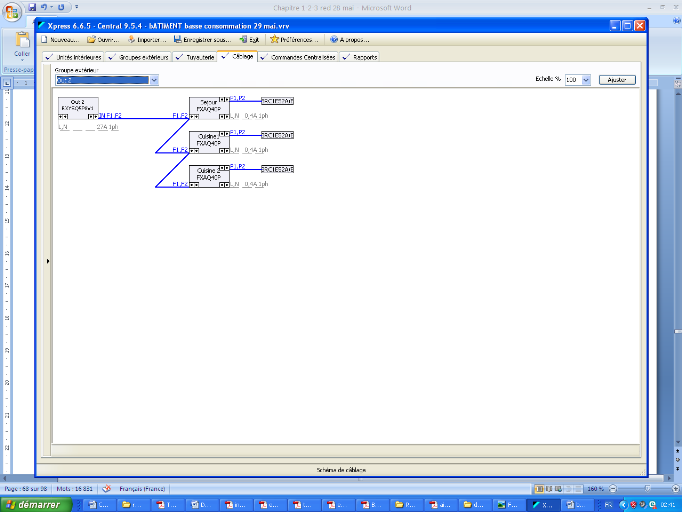The height and width of the screenshot is (512, 682).
Task: Open the Tuyauterie tab
Action: click(194, 57)
